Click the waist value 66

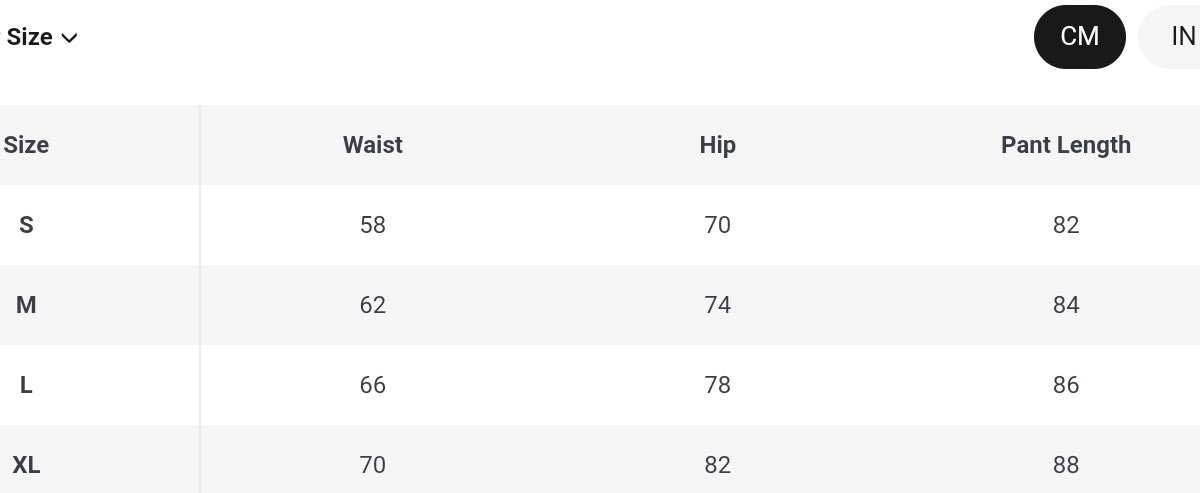[x=373, y=385]
